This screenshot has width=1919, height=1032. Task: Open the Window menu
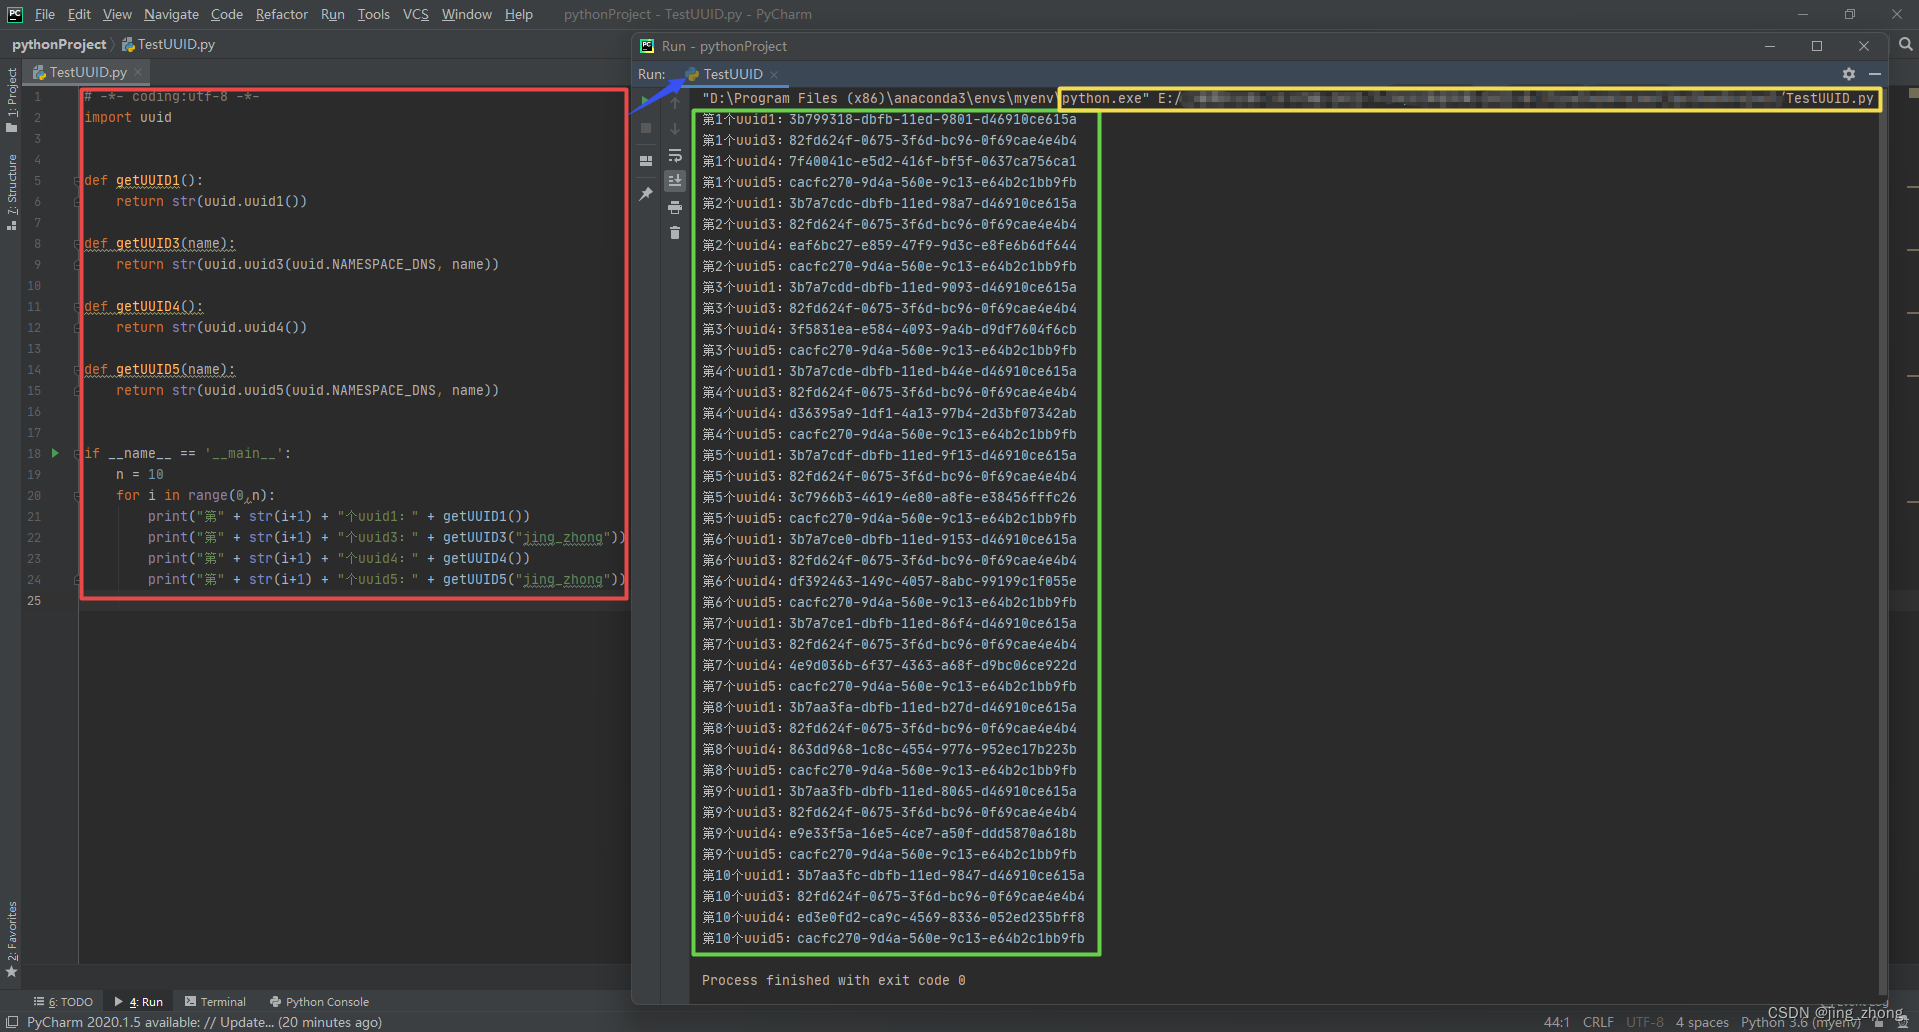467,14
